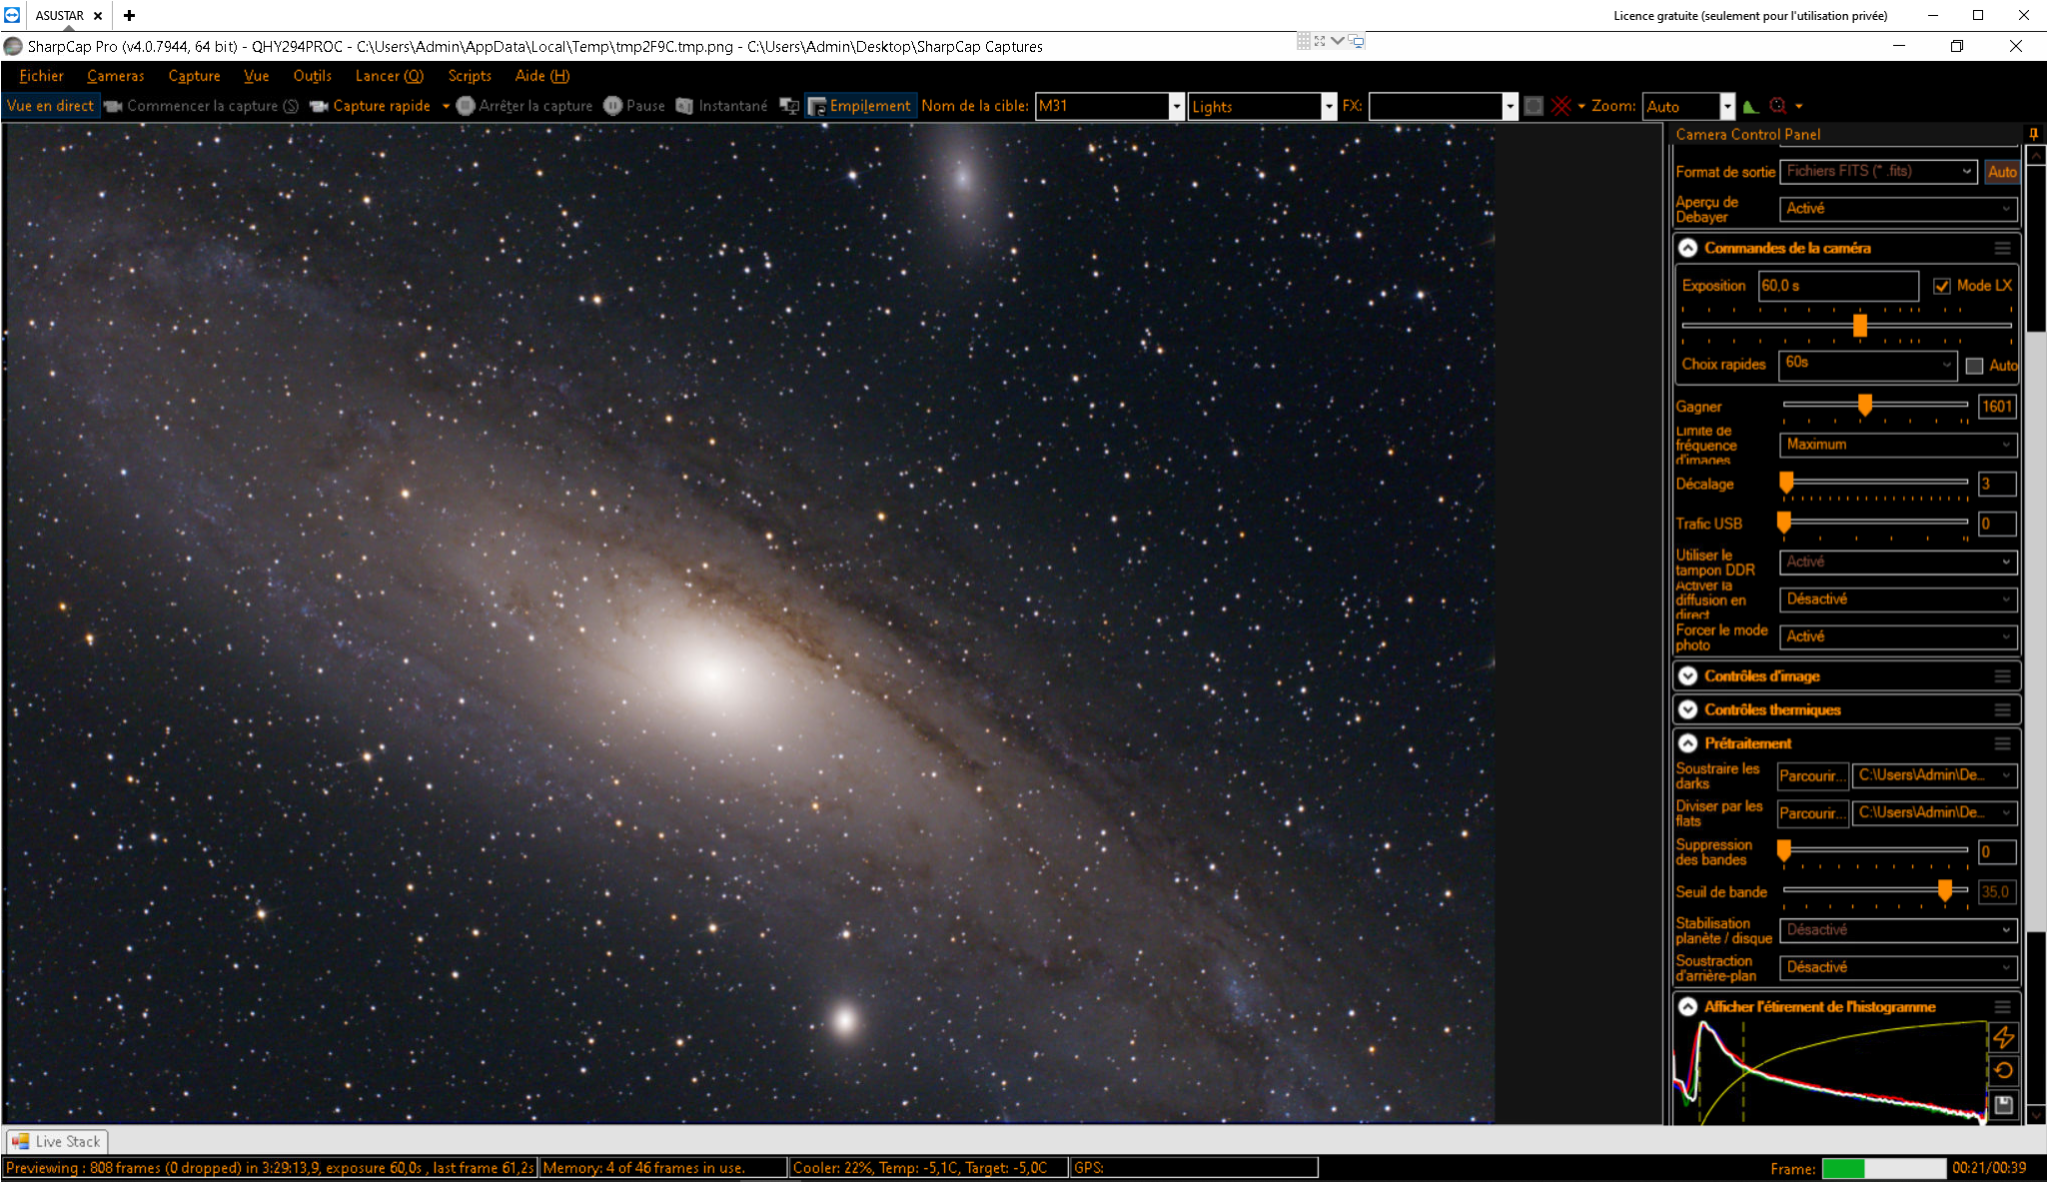Collapse the Commandes de la caméra section

click(1688, 248)
